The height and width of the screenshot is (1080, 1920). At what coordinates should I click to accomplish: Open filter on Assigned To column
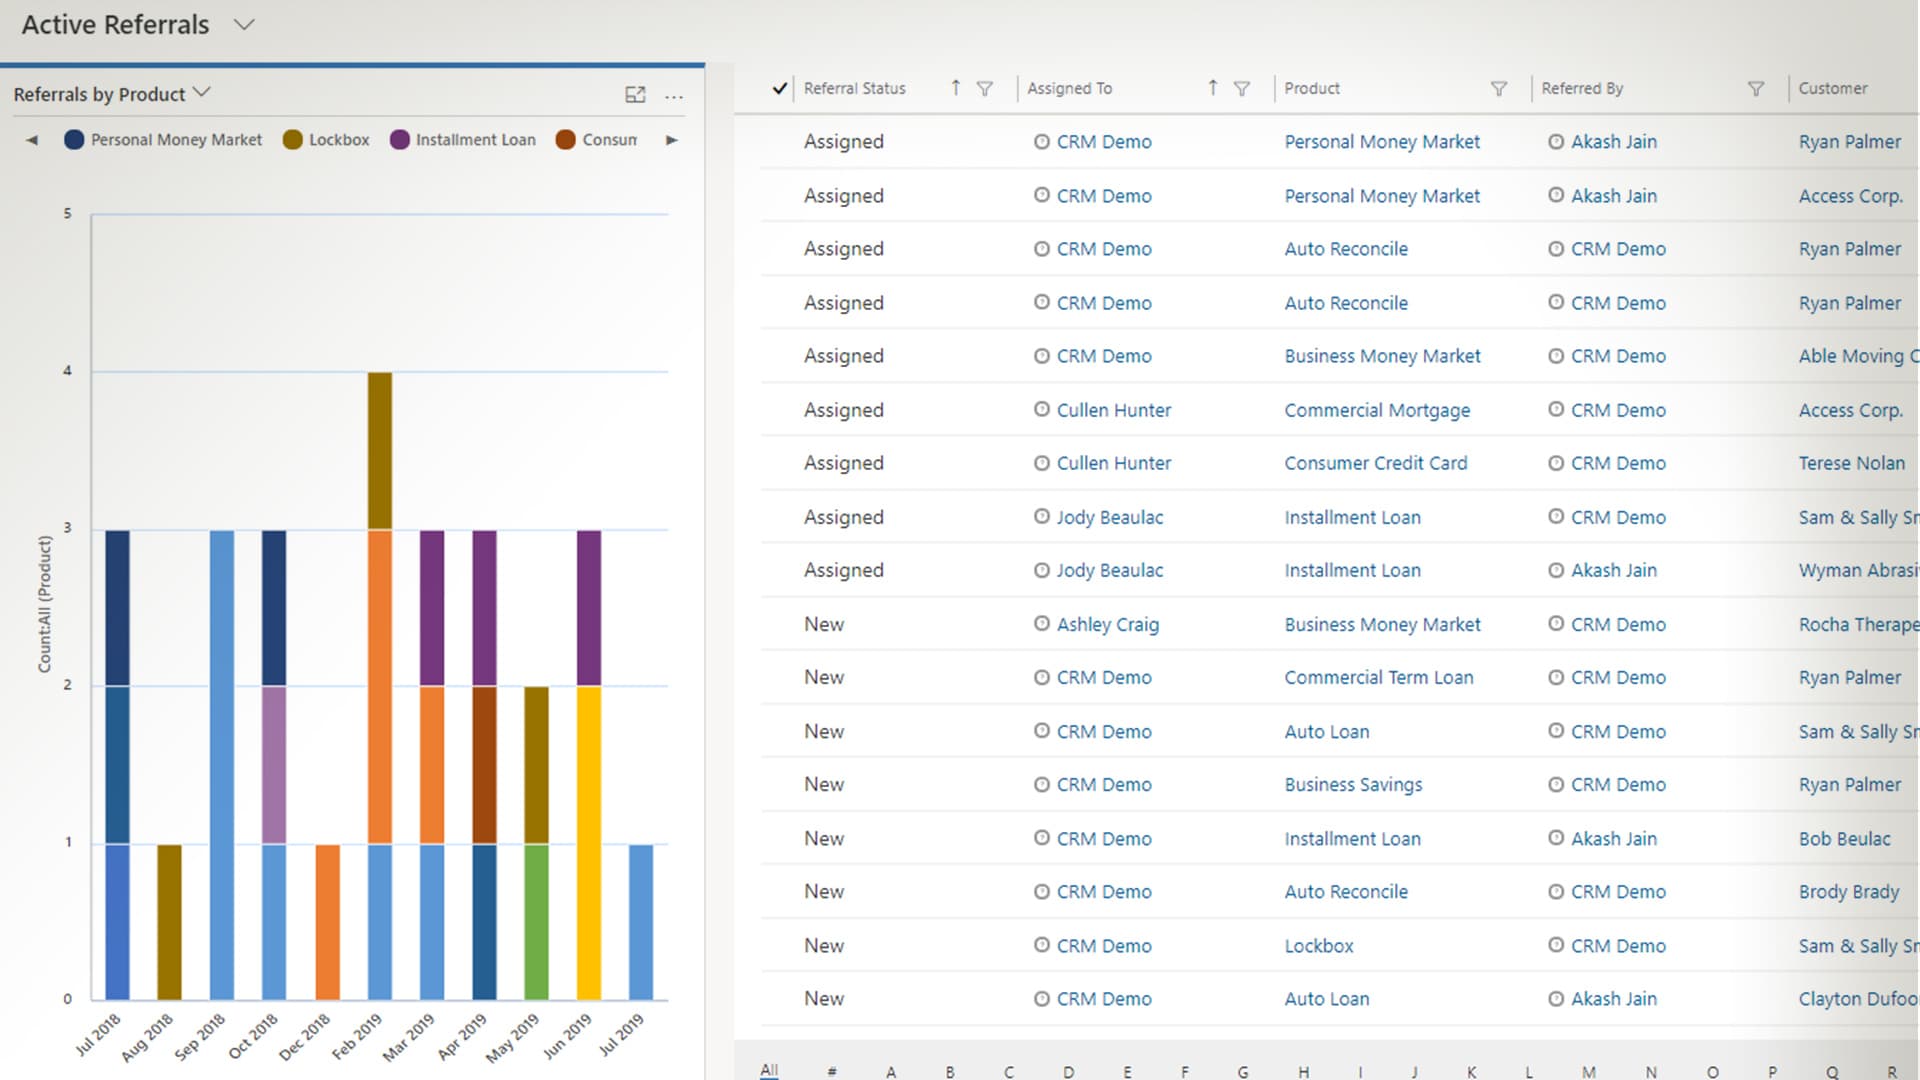click(1242, 89)
